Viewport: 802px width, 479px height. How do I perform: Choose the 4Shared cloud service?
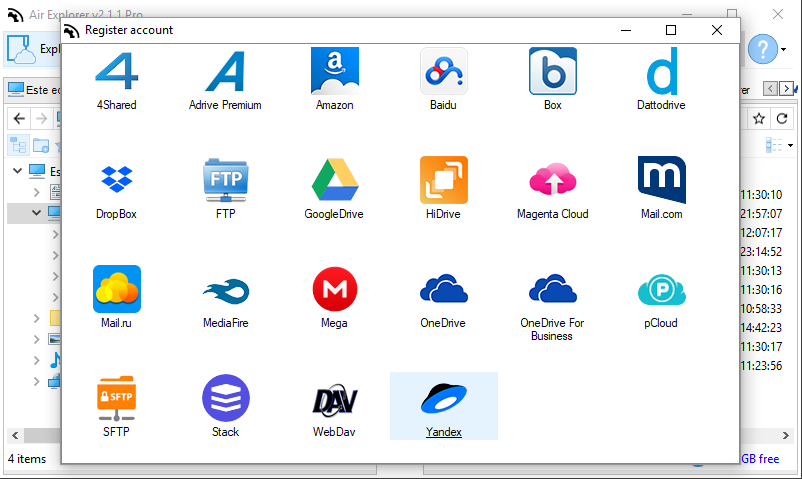pyautogui.click(x=117, y=79)
